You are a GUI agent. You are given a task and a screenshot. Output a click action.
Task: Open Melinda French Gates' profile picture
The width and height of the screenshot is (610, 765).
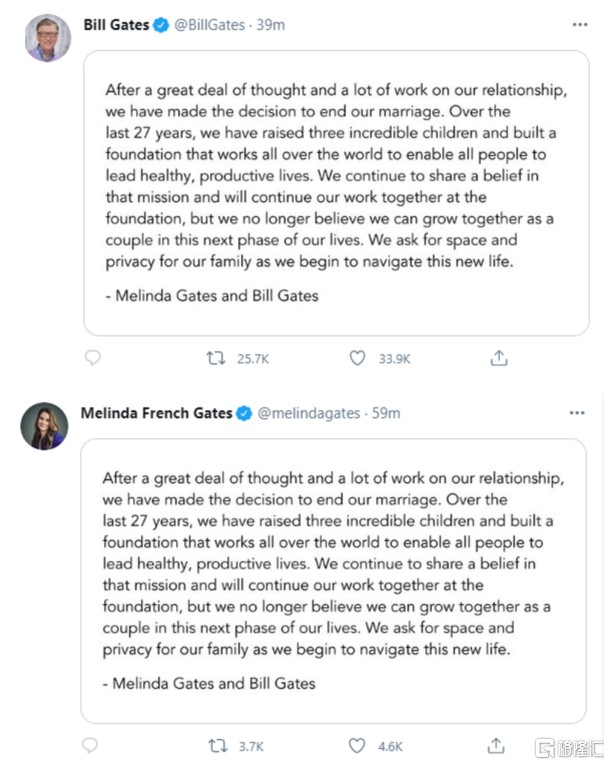[x=44, y=427]
